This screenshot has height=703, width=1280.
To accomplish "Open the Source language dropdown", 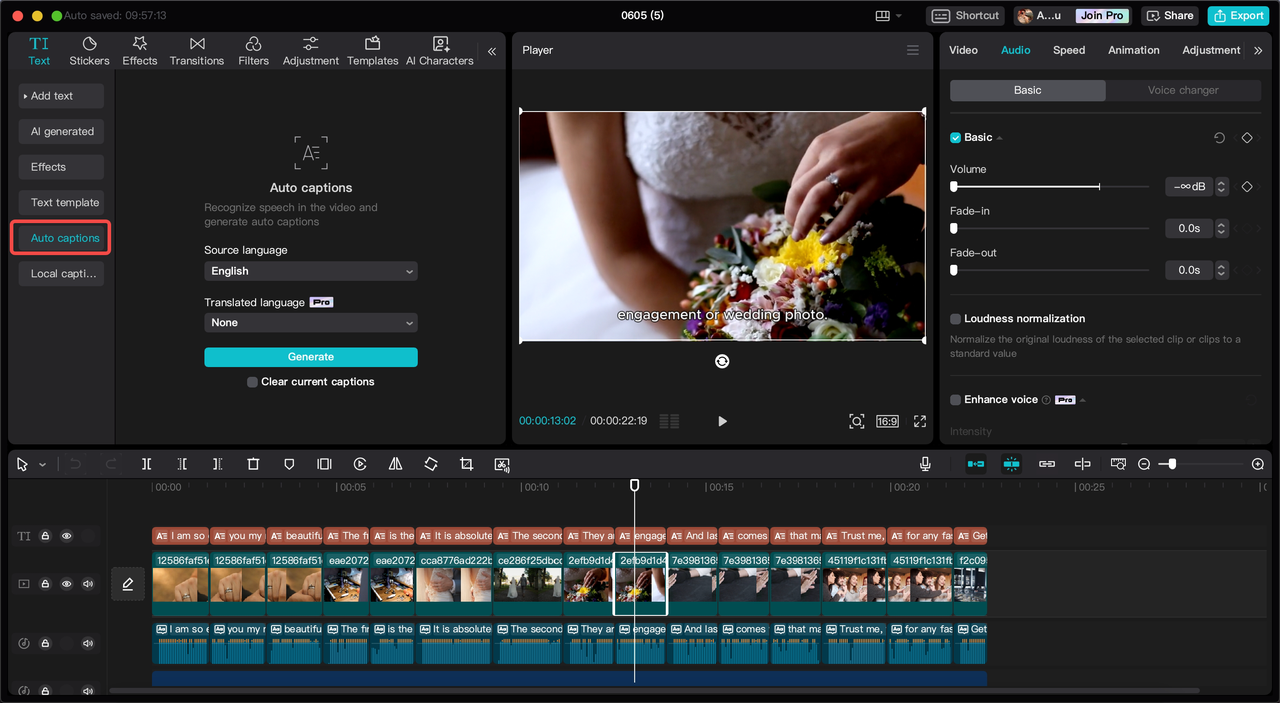I will click(310, 271).
